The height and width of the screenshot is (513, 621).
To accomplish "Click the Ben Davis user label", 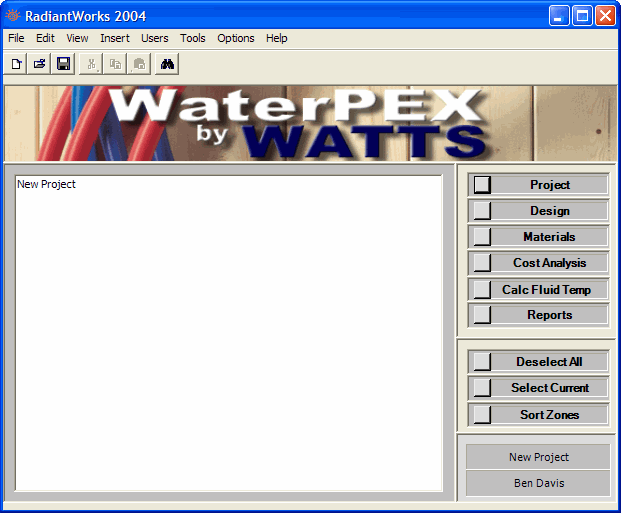I will pyautogui.click(x=538, y=483).
